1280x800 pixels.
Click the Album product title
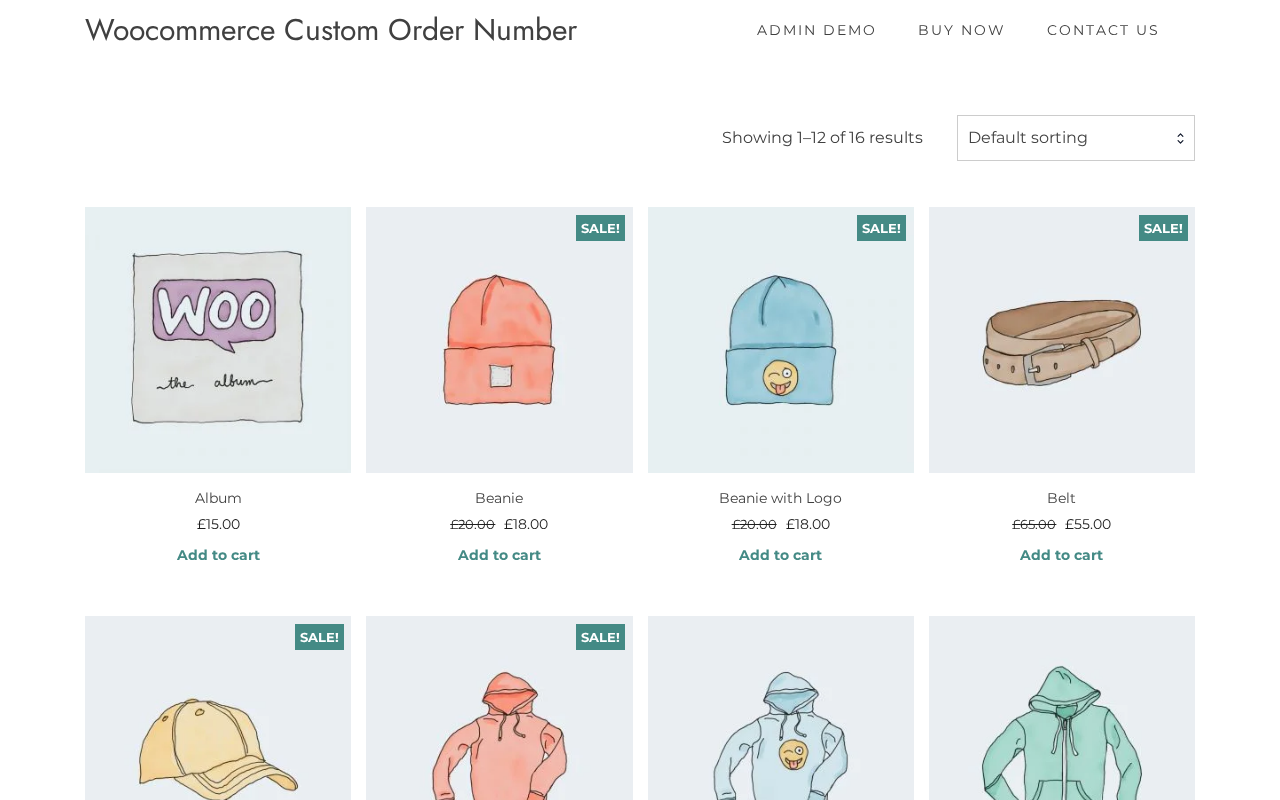218,498
